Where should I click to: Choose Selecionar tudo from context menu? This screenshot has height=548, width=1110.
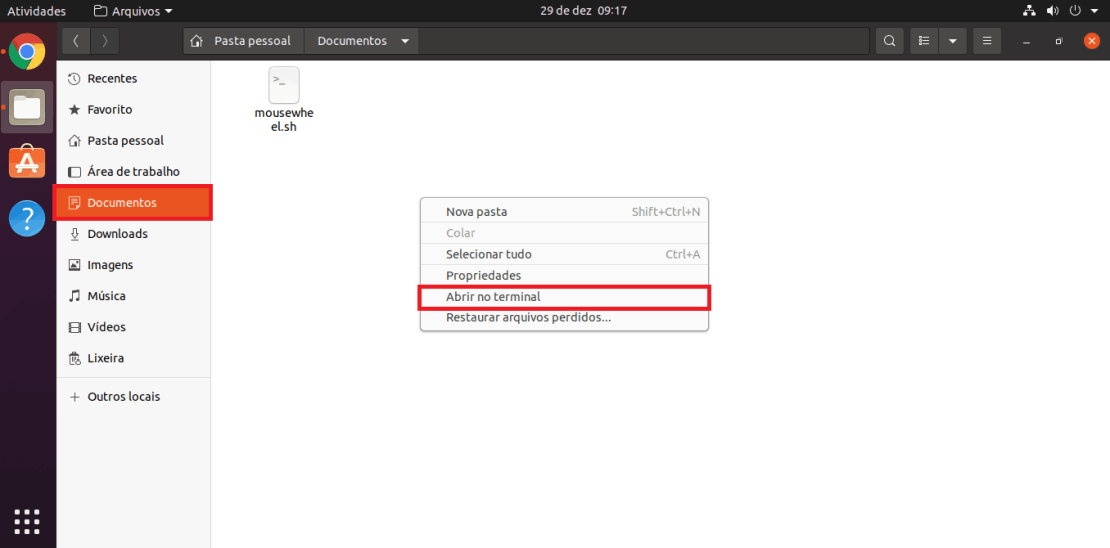[564, 254]
